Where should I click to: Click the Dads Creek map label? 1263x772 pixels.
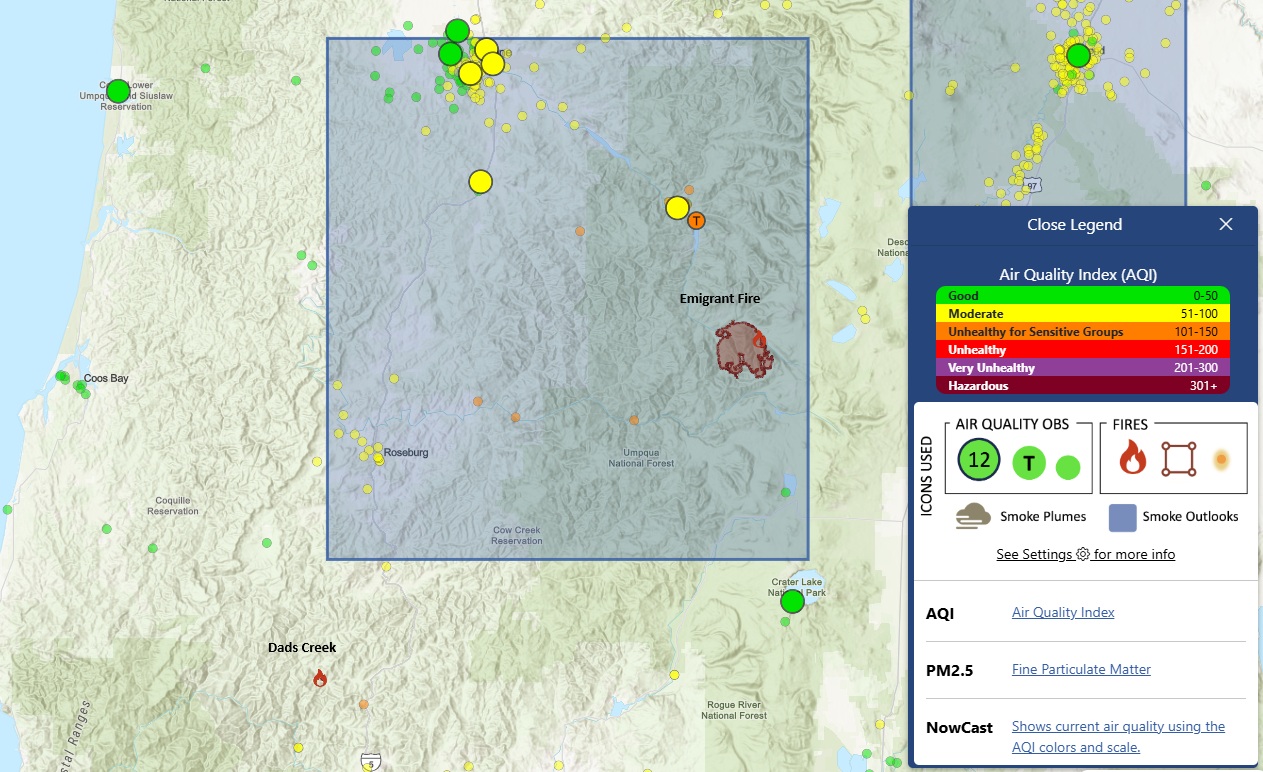pyautogui.click(x=302, y=648)
